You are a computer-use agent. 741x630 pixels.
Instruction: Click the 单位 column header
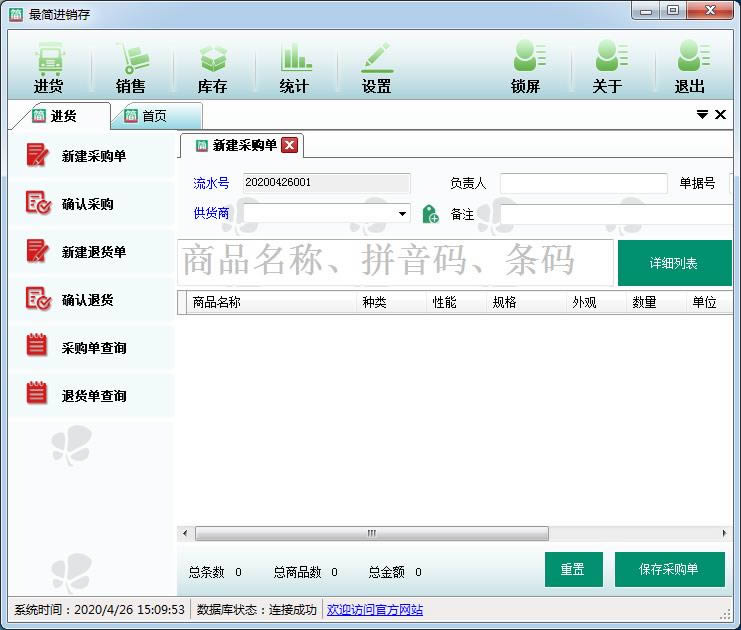709,302
